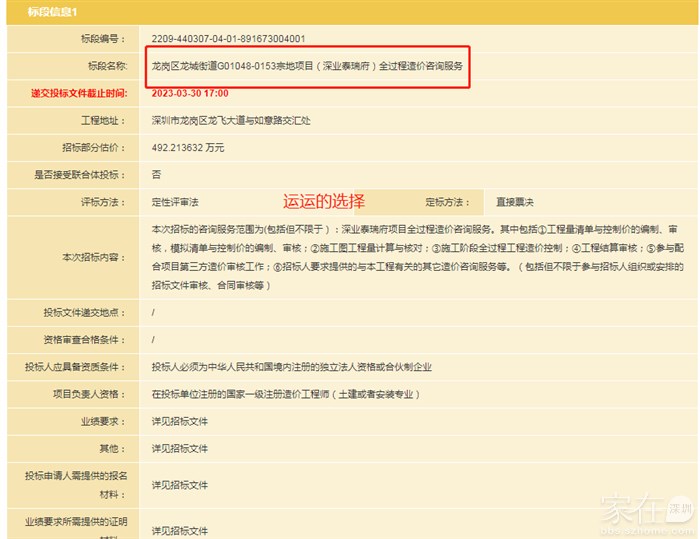Click 详见招标文件 in the 其他 row

pos(180,448)
